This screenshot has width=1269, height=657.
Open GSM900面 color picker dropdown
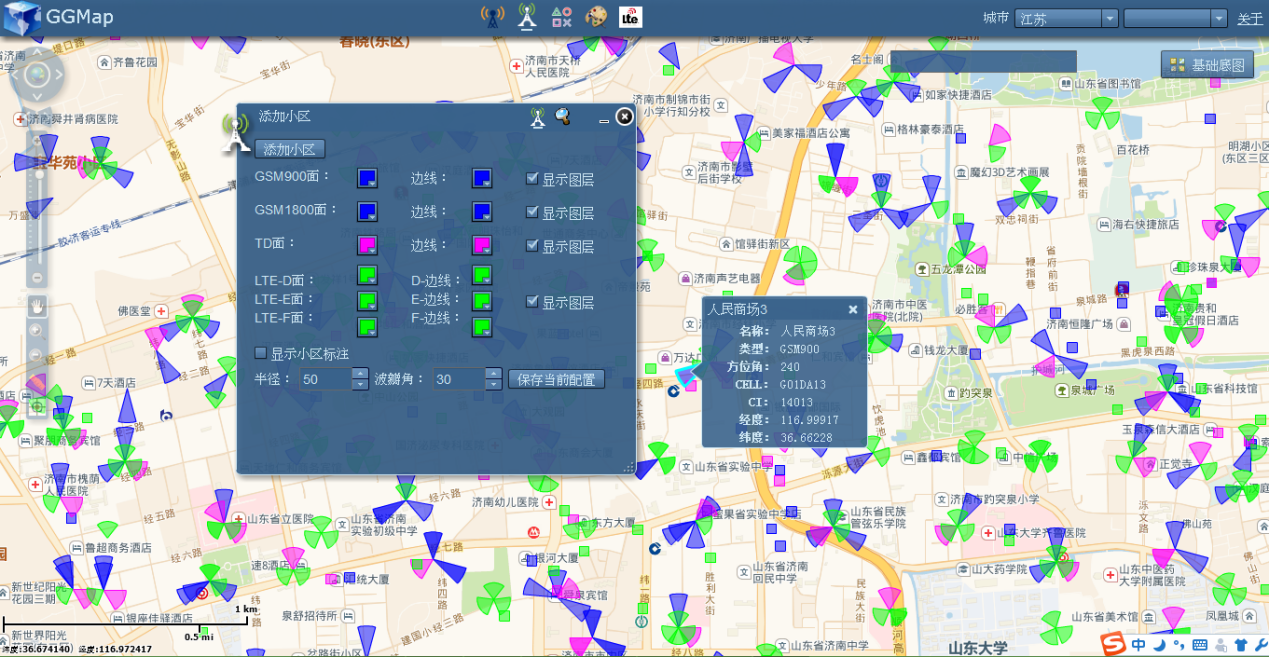(368, 179)
